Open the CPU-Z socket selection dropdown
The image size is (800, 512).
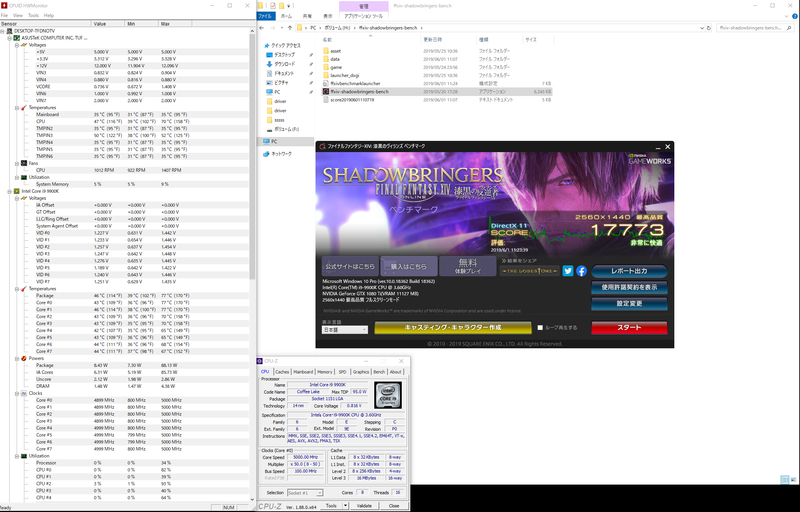pyautogui.click(x=305, y=493)
